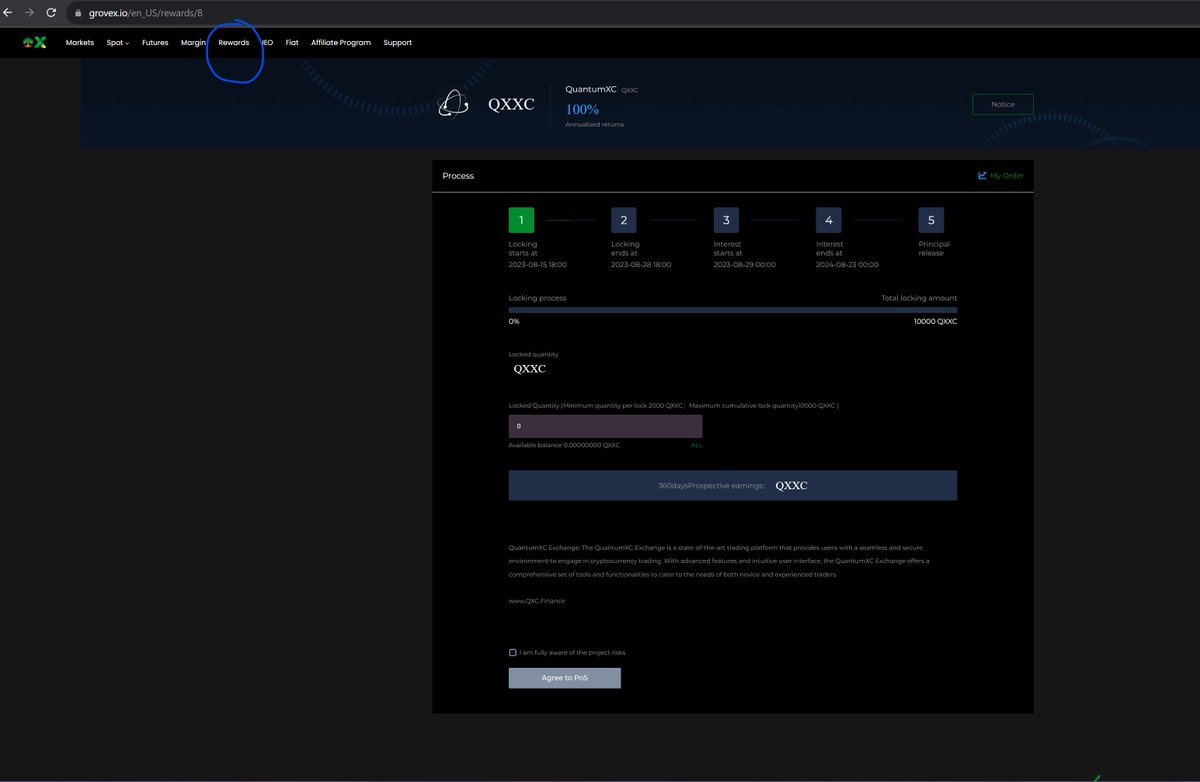
Task: Select step 4 Interest ends at
Action: [829, 220]
